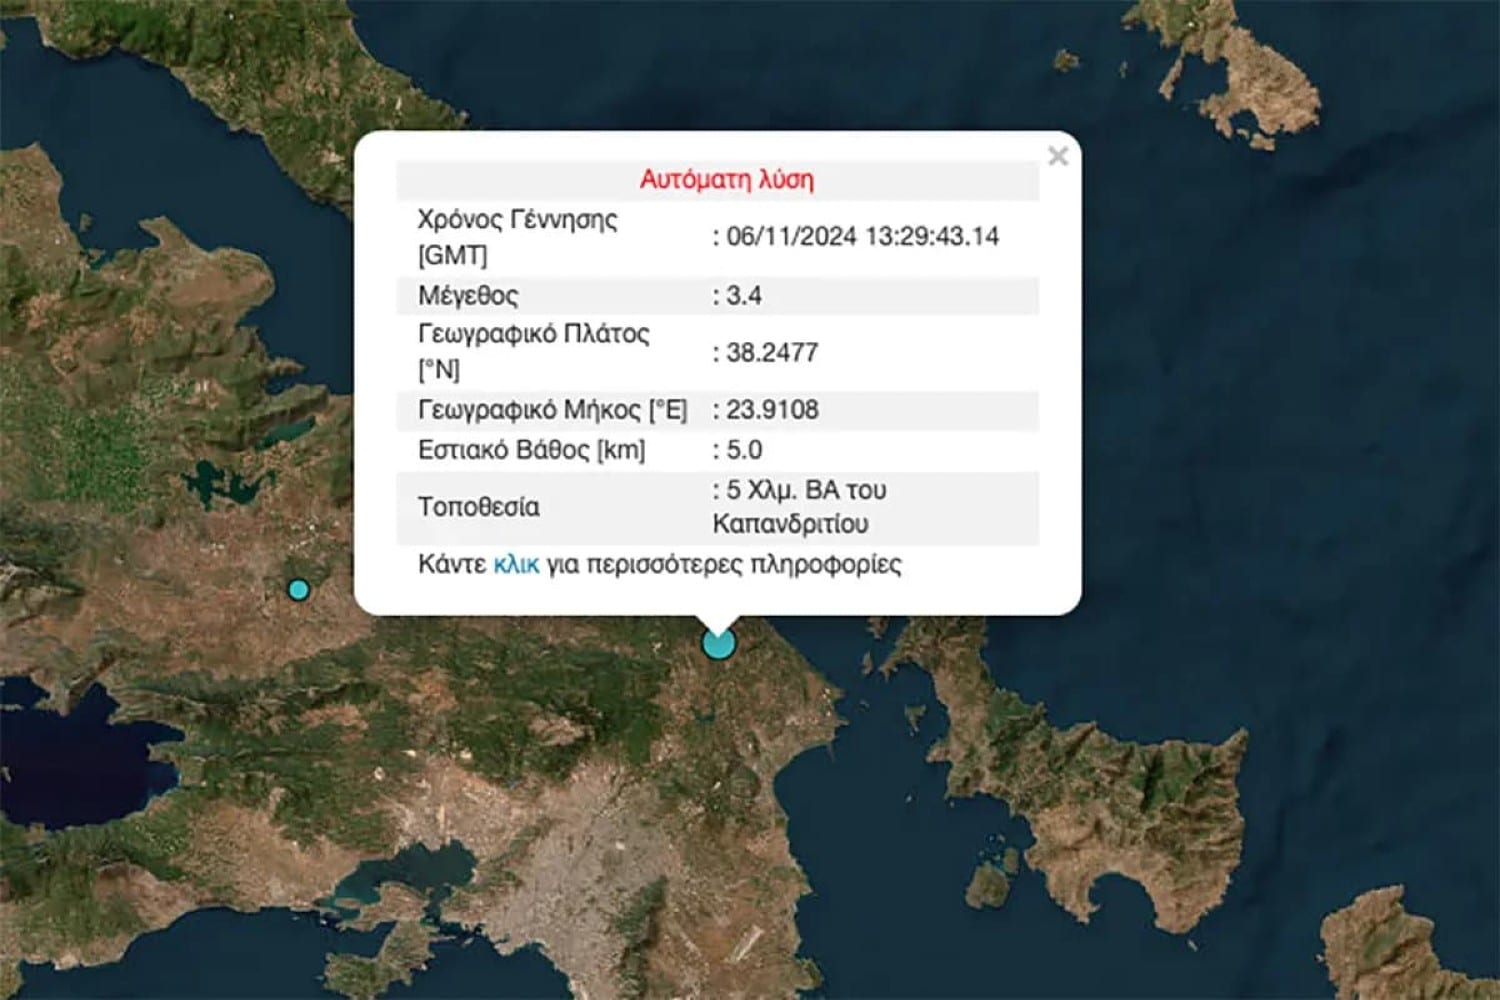Click the focal depth value 5.0
This screenshot has height=1000, width=1500.
click(x=743, y=450)
